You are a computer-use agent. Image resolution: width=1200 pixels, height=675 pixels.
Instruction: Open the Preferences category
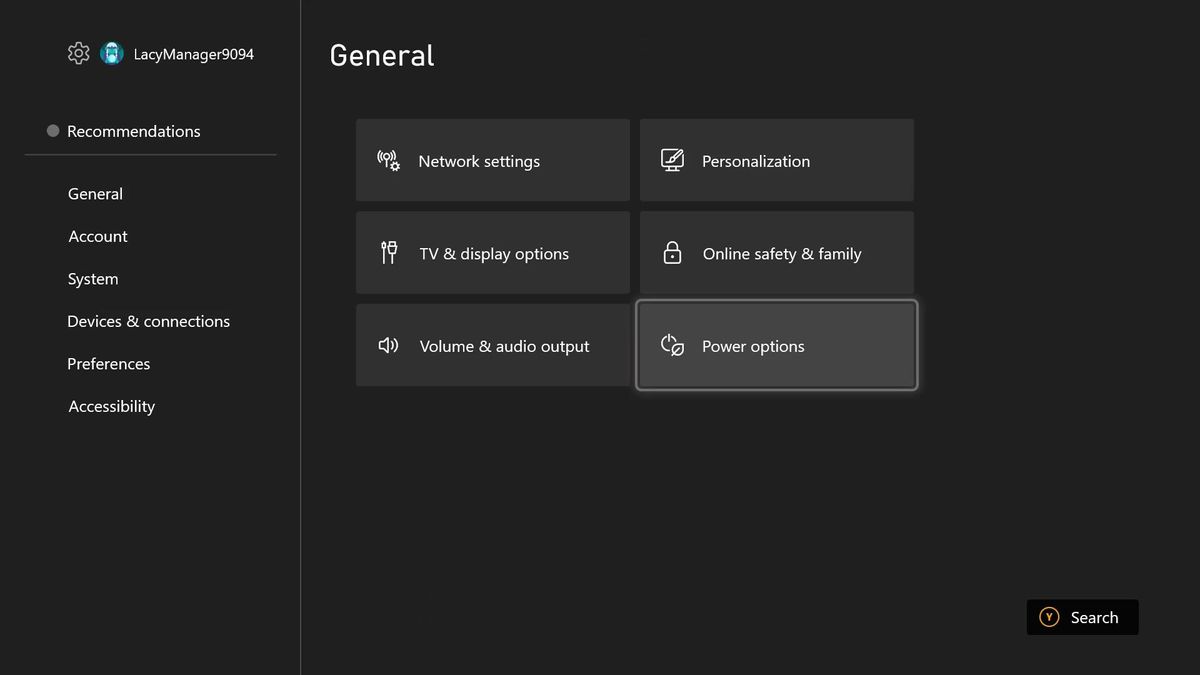108,364
